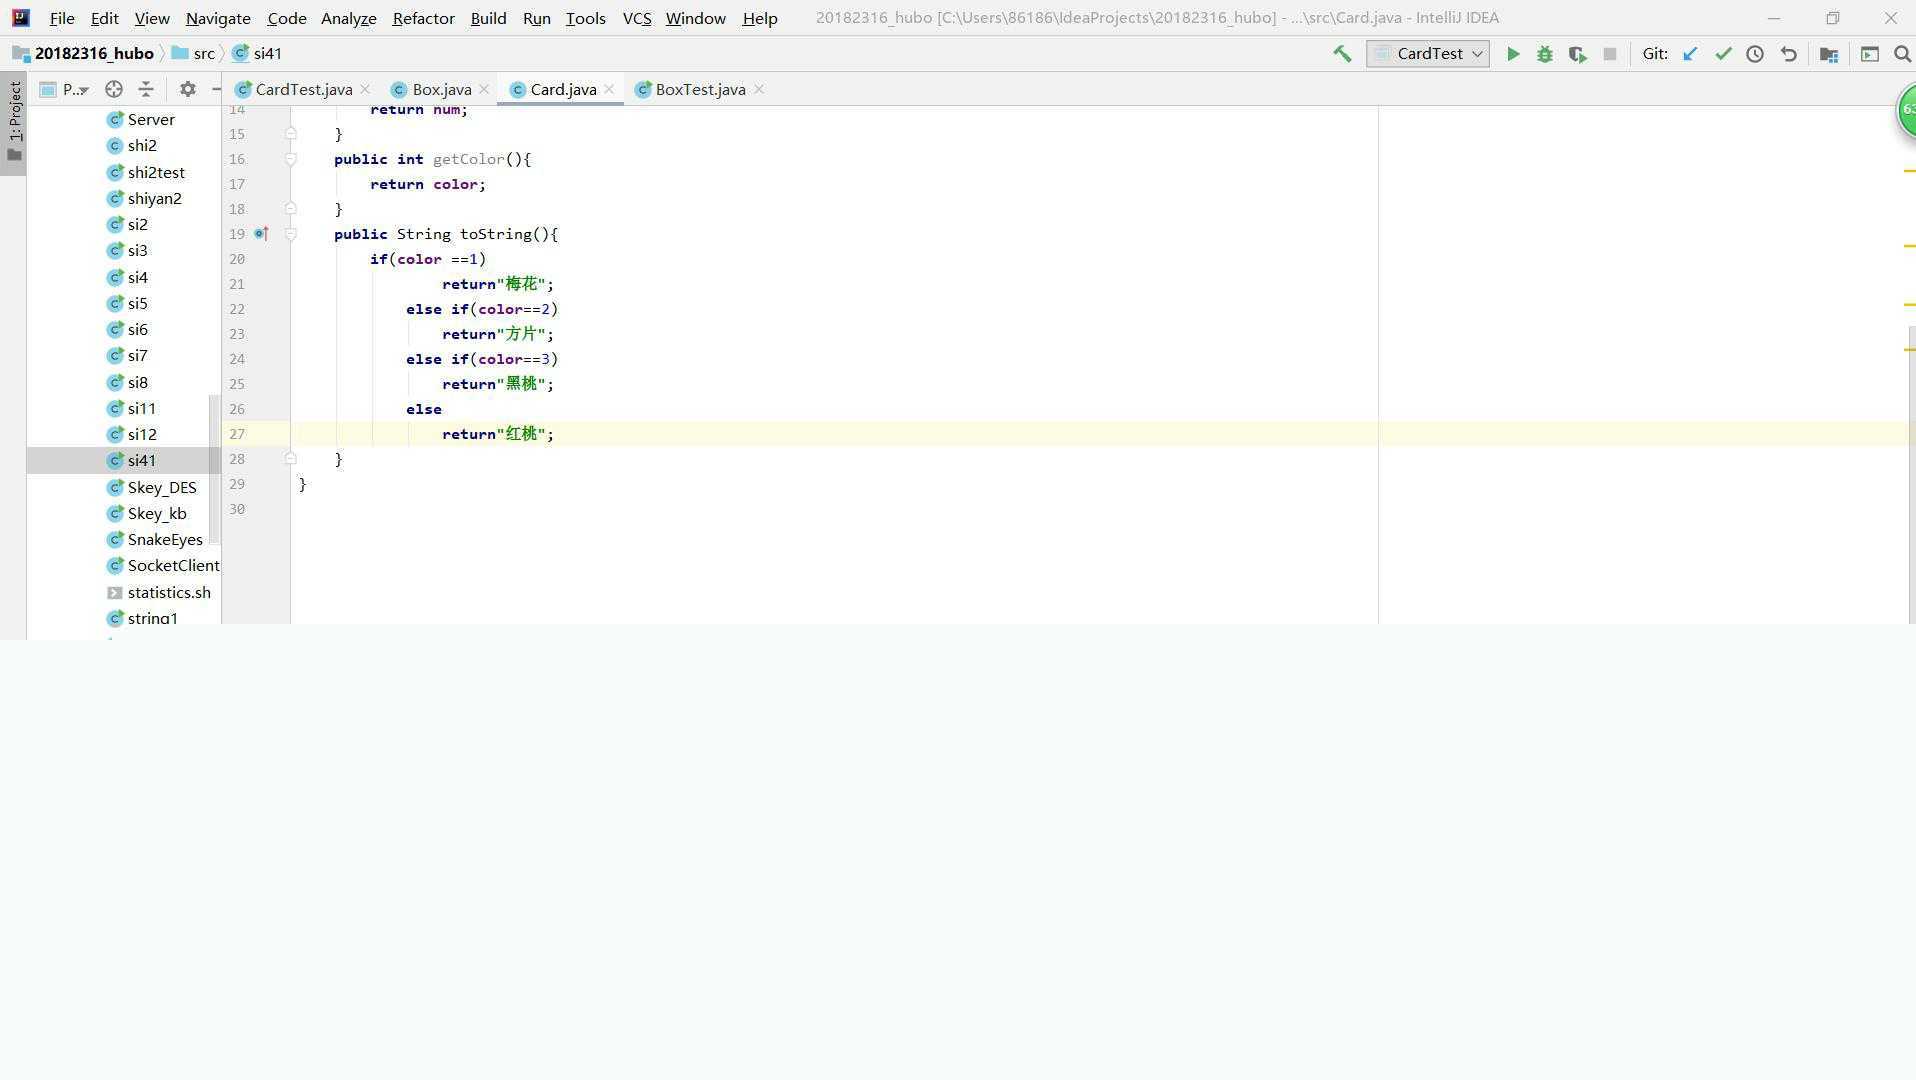Click the editor vertical scrollbar thumb
The height and width of the screenshot is (1080, 1916).
(1911, 475)
